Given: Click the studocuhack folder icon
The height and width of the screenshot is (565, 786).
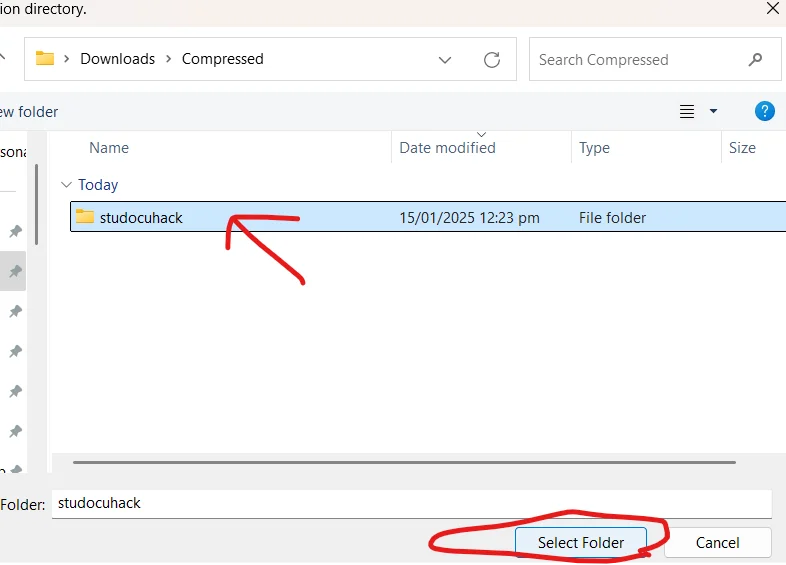Looking at the screenshot, I should click(85, 217).
